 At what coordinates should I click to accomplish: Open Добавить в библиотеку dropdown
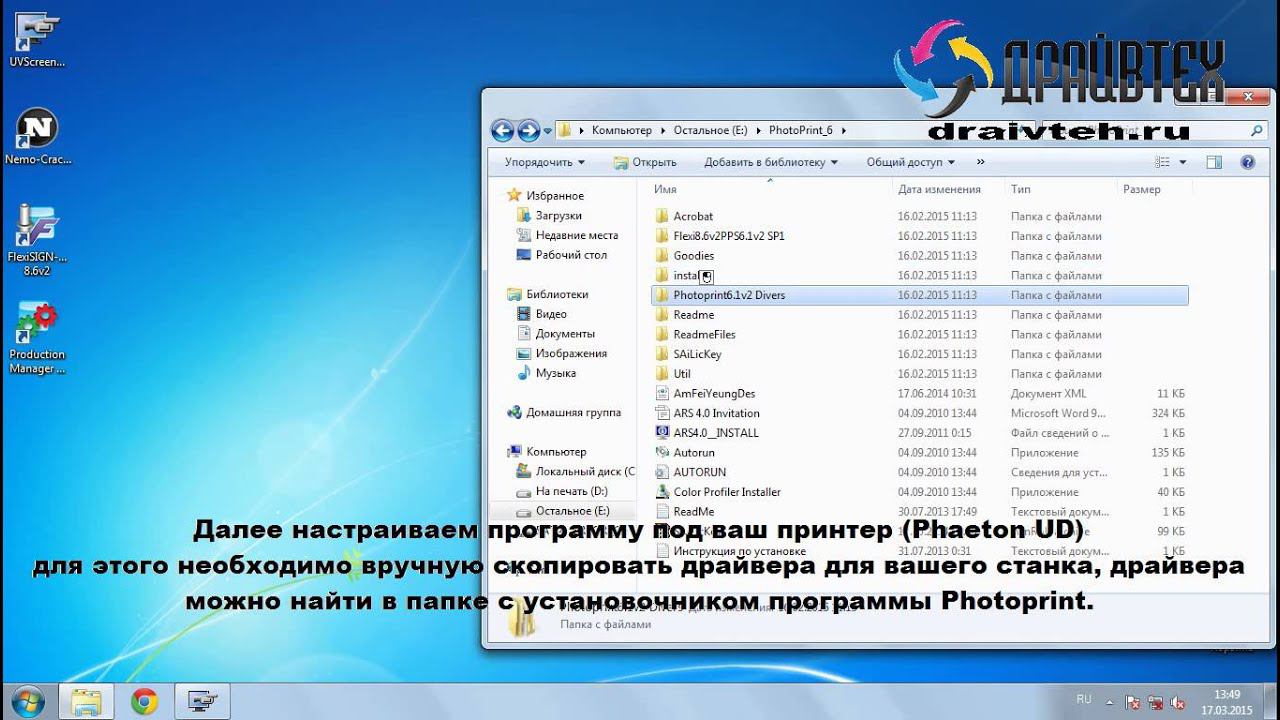pos(770,162)
